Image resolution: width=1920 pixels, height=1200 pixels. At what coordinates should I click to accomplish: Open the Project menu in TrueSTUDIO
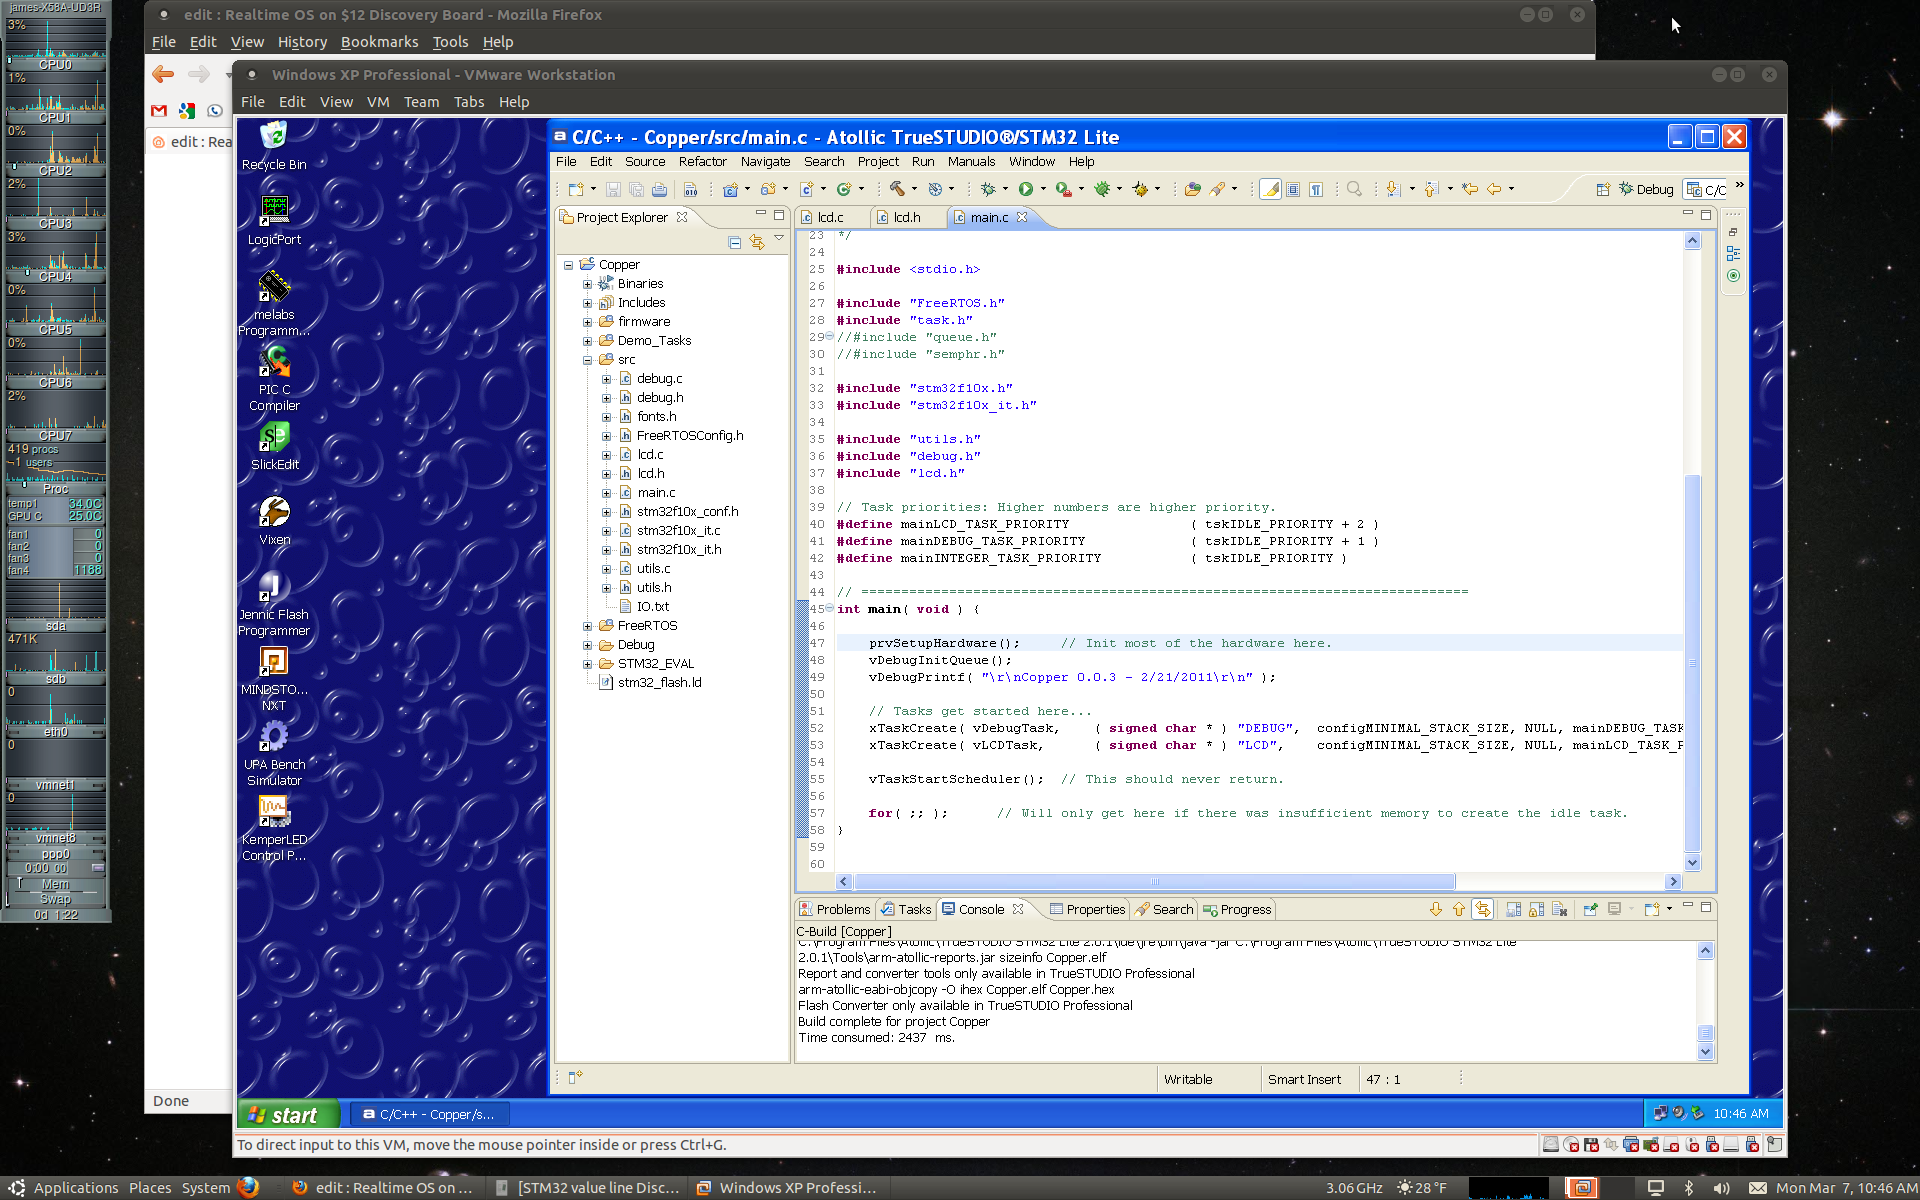pyautogui.click(x=878, y=161)
